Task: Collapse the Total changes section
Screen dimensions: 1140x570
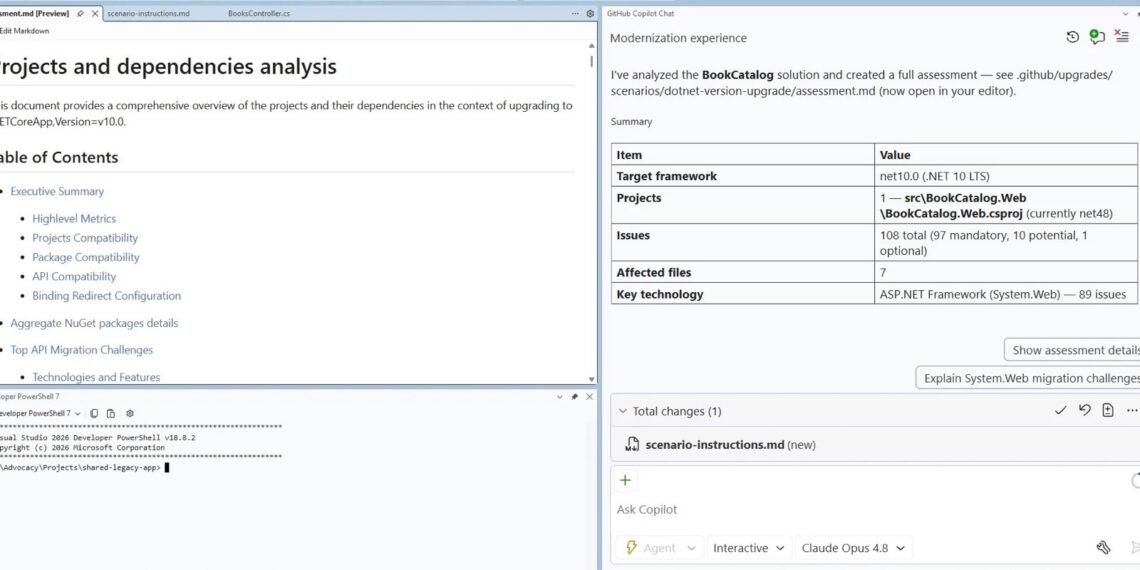Action: click(x=622, y=411)
